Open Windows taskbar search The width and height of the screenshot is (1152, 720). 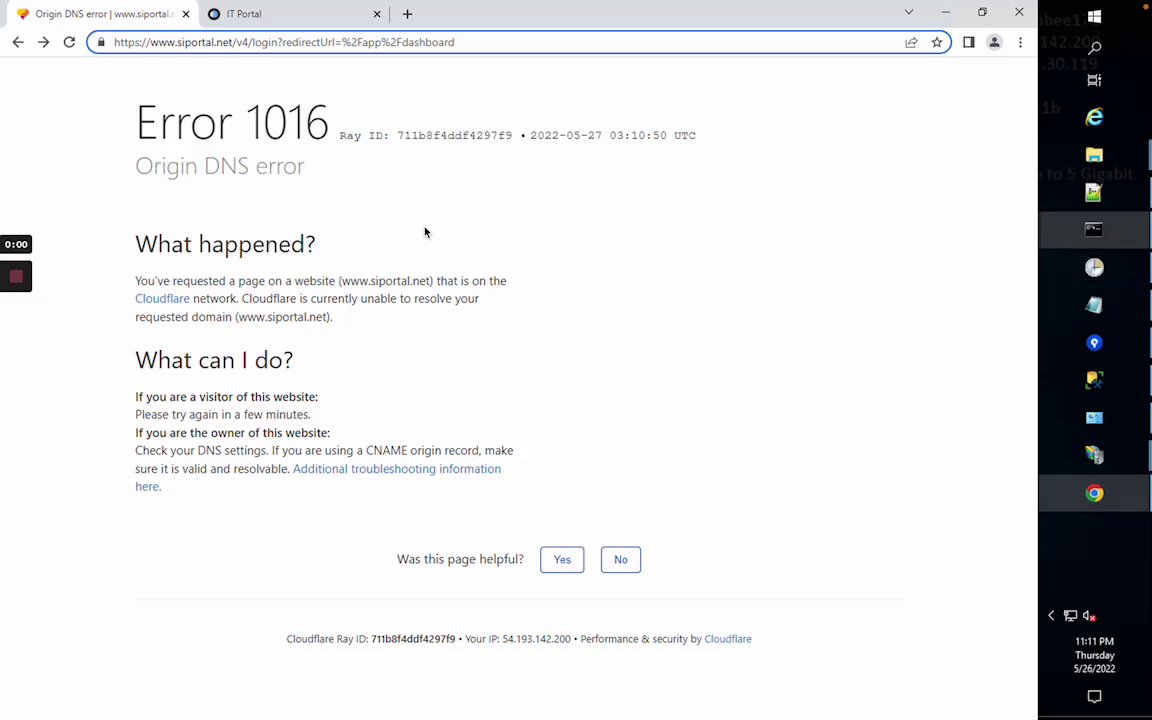(1094, 48)
